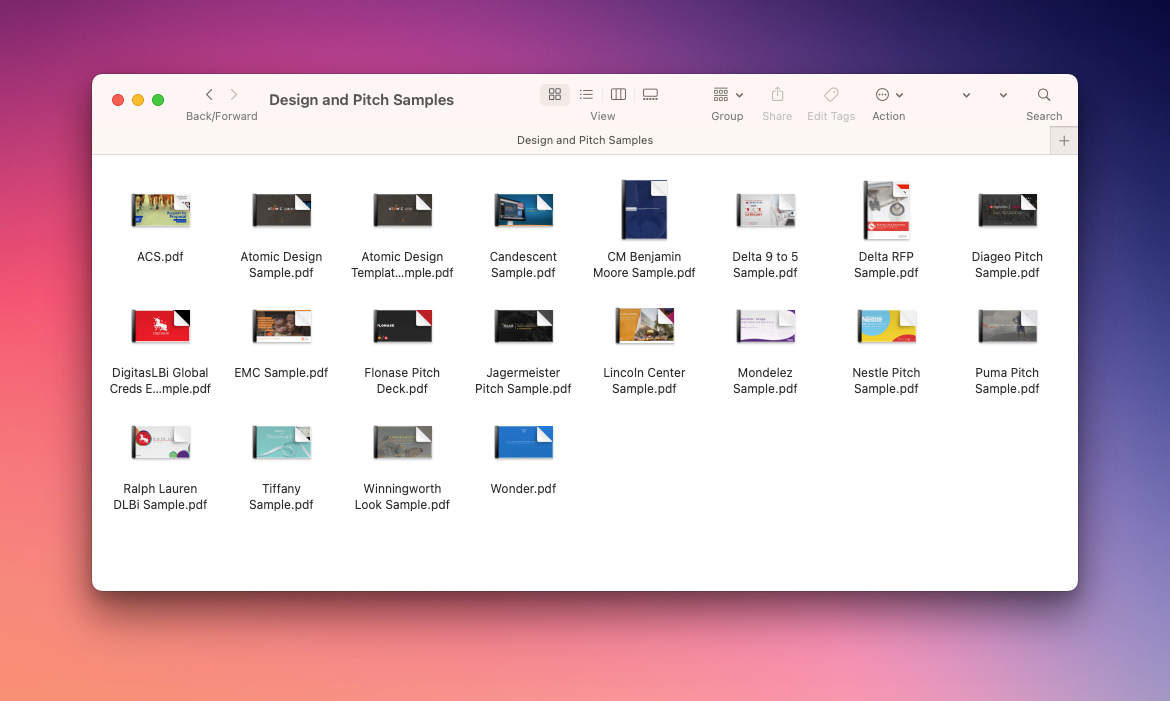Select the Nestle Pitch Sample.pdf icon

[886, 326]
